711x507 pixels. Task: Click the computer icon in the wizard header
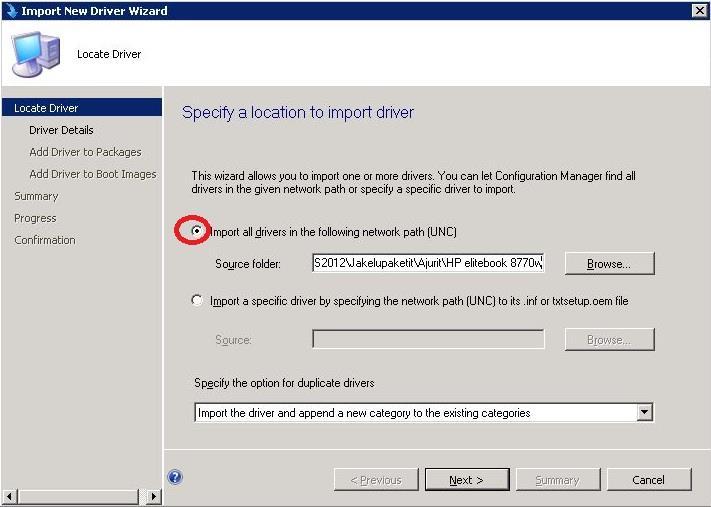36,54
